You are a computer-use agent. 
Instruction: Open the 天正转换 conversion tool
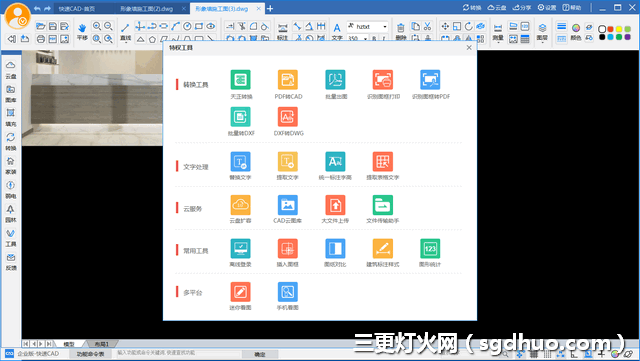240,80
